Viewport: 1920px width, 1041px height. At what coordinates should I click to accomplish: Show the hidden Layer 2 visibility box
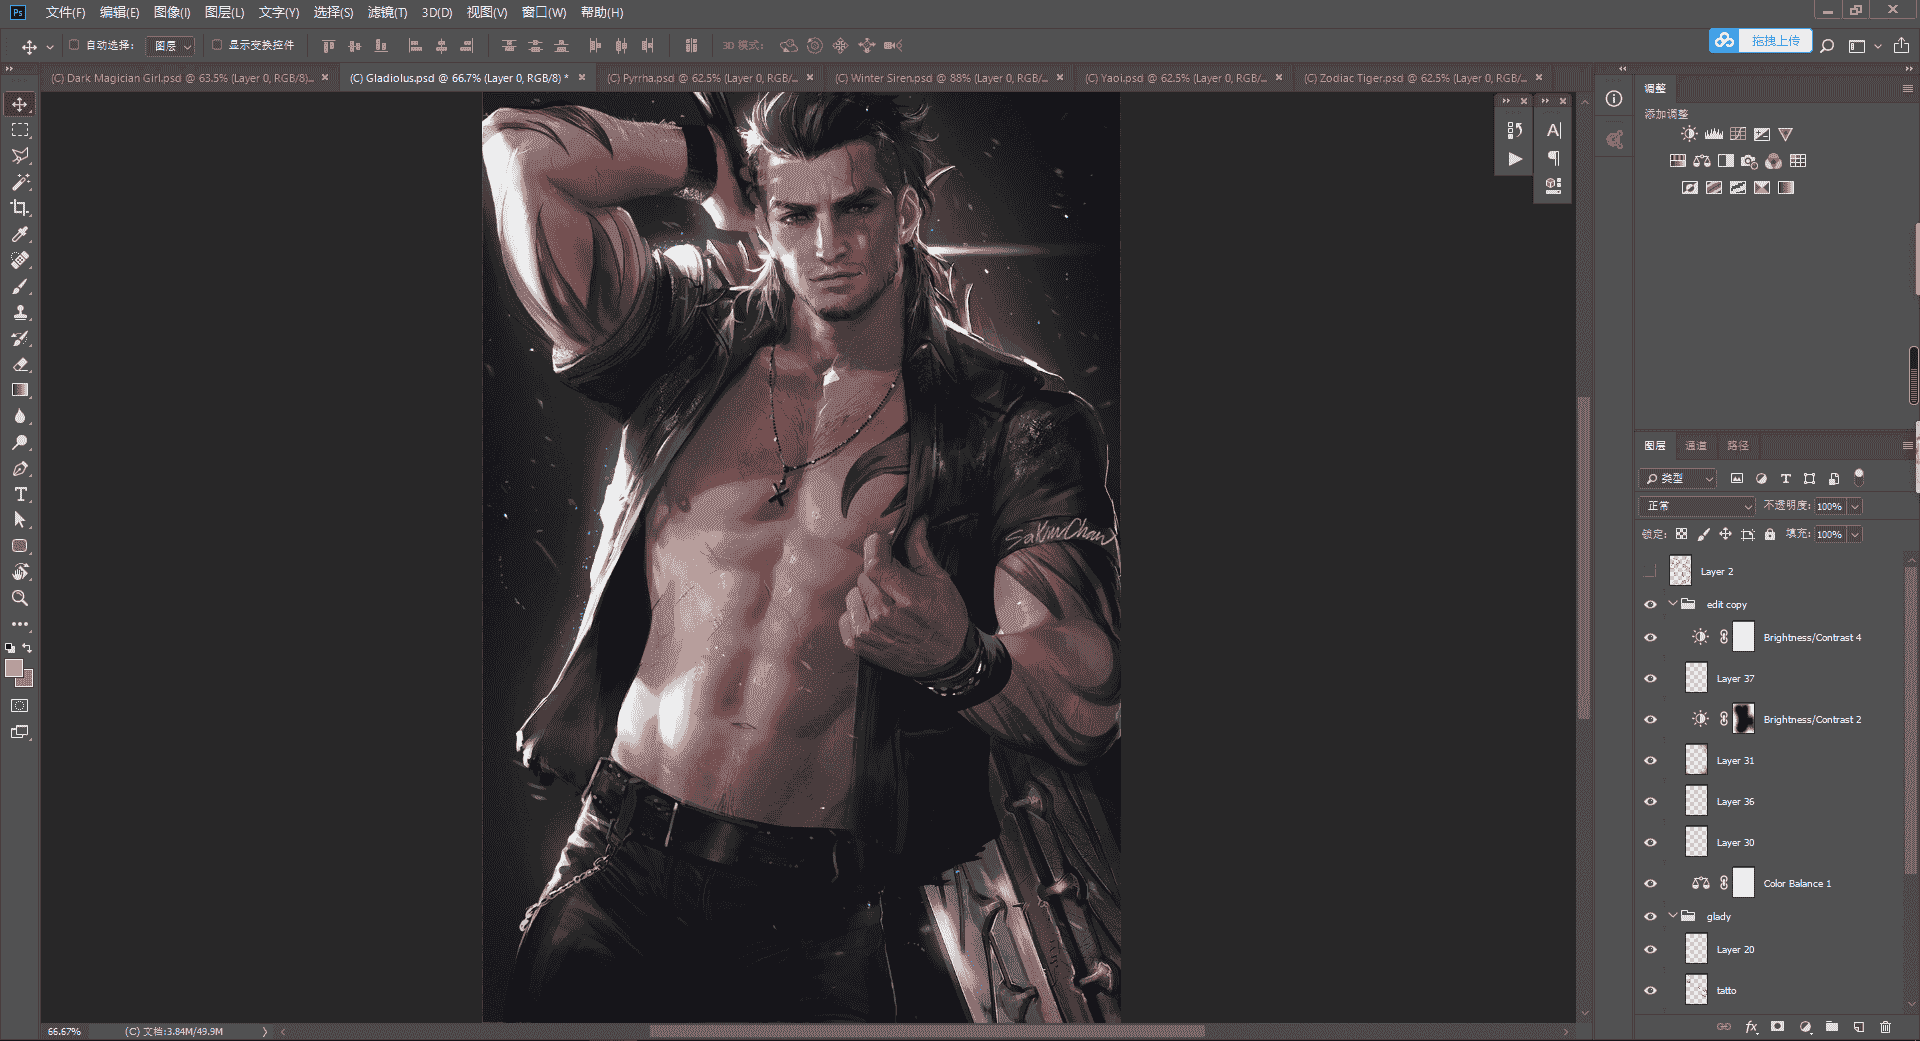[x=1650, y=572]
